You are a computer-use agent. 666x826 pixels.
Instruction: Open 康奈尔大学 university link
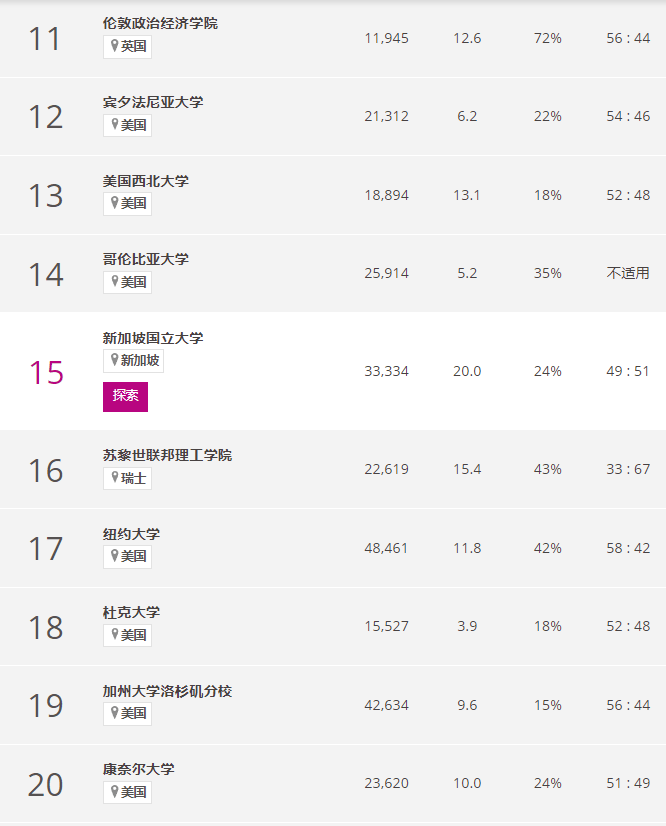tap(139, 769)
